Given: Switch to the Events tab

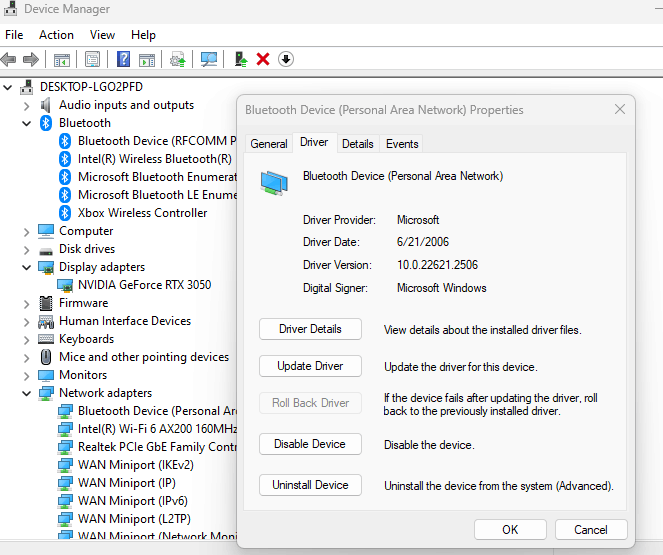Looking at the screenshot, I should [402, 144].
